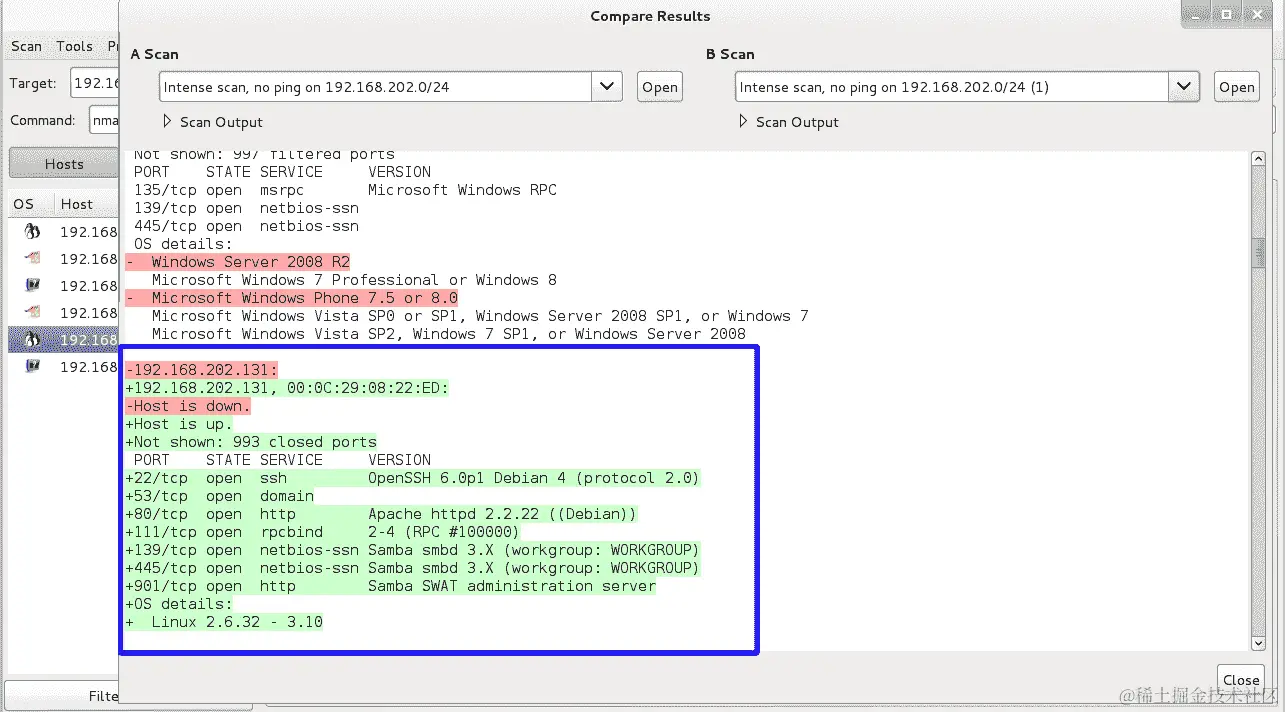Click the Compare Results title bar text

click(x=650, y=16)
